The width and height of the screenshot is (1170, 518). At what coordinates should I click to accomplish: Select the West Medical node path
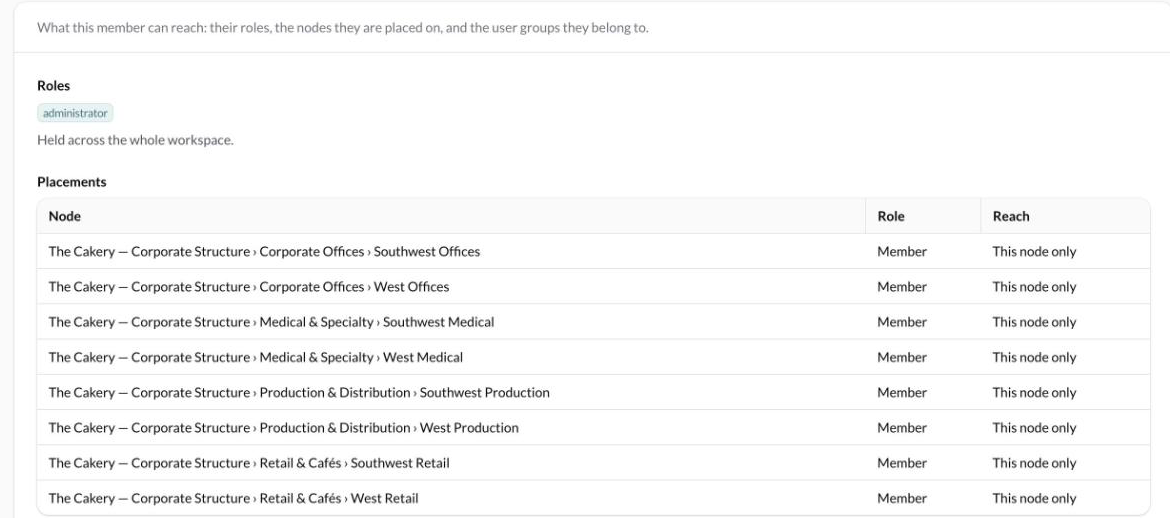256,357
